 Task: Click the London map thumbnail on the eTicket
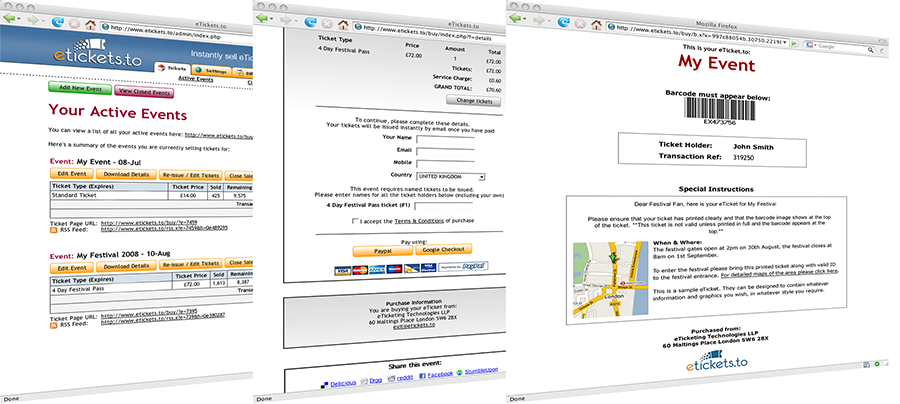click(611, 279)
